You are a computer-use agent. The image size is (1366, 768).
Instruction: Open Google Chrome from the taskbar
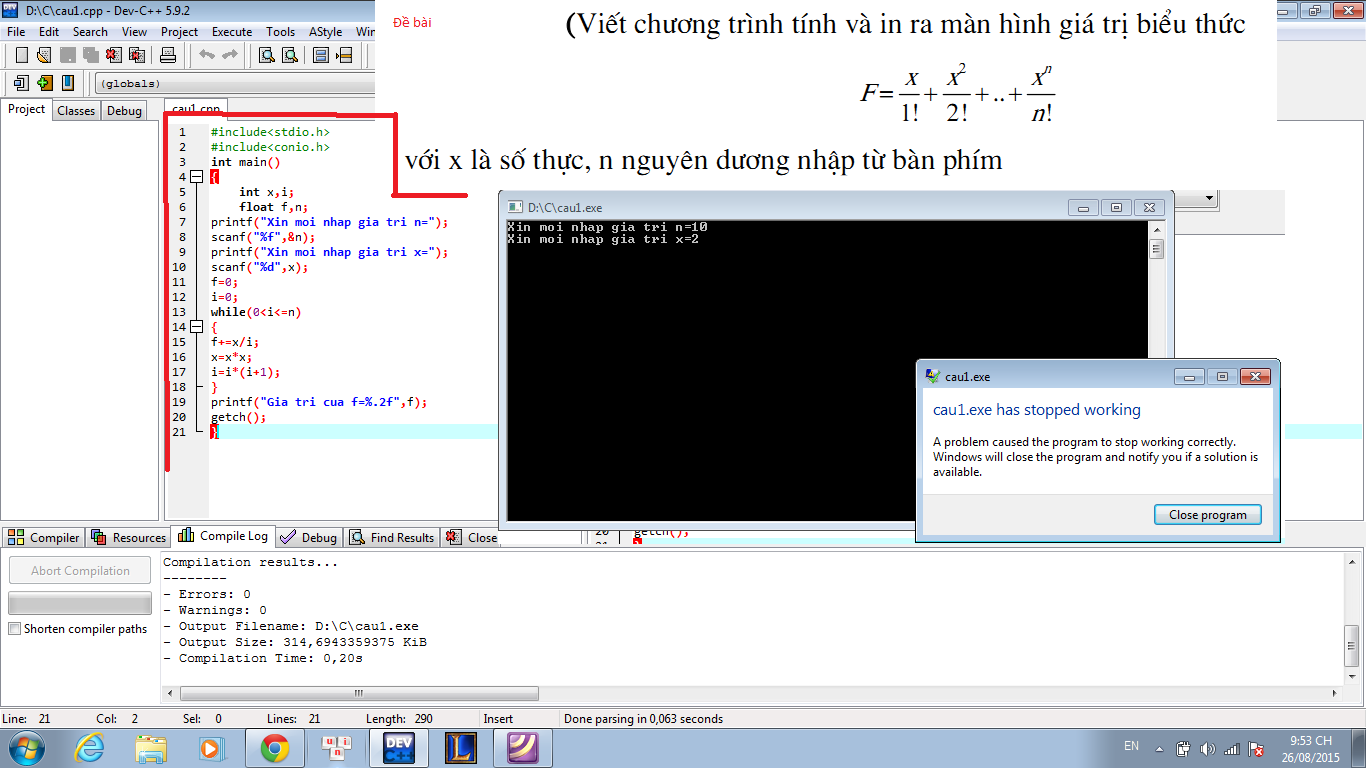[x=275, y=747]
